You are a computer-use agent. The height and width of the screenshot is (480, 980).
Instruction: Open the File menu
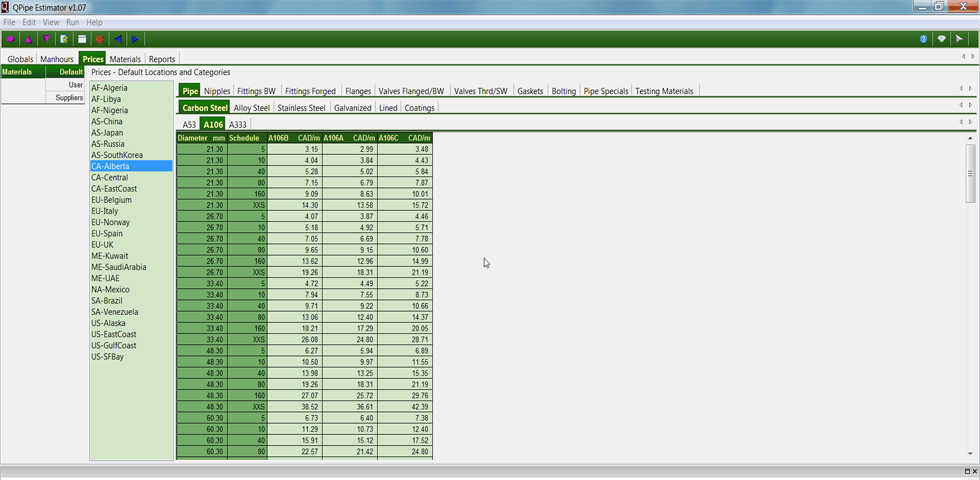(9, 22)
